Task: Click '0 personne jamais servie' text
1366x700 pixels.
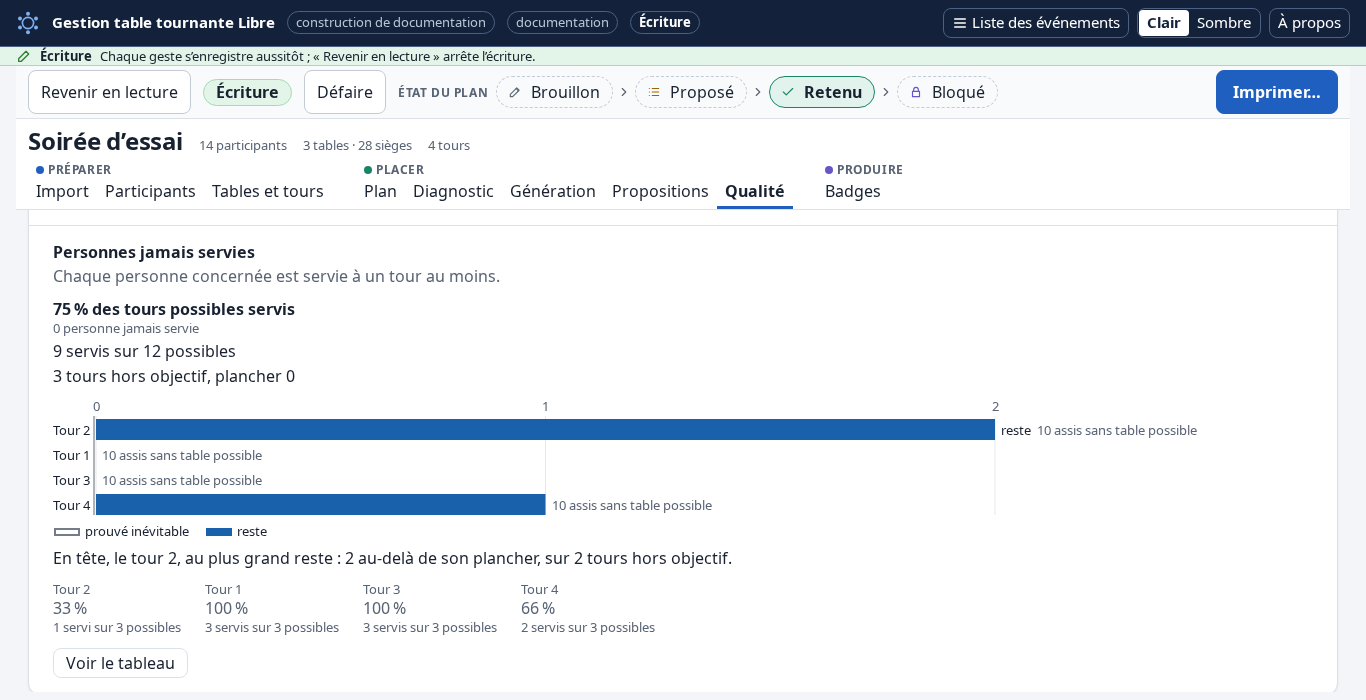Action: 126,328
